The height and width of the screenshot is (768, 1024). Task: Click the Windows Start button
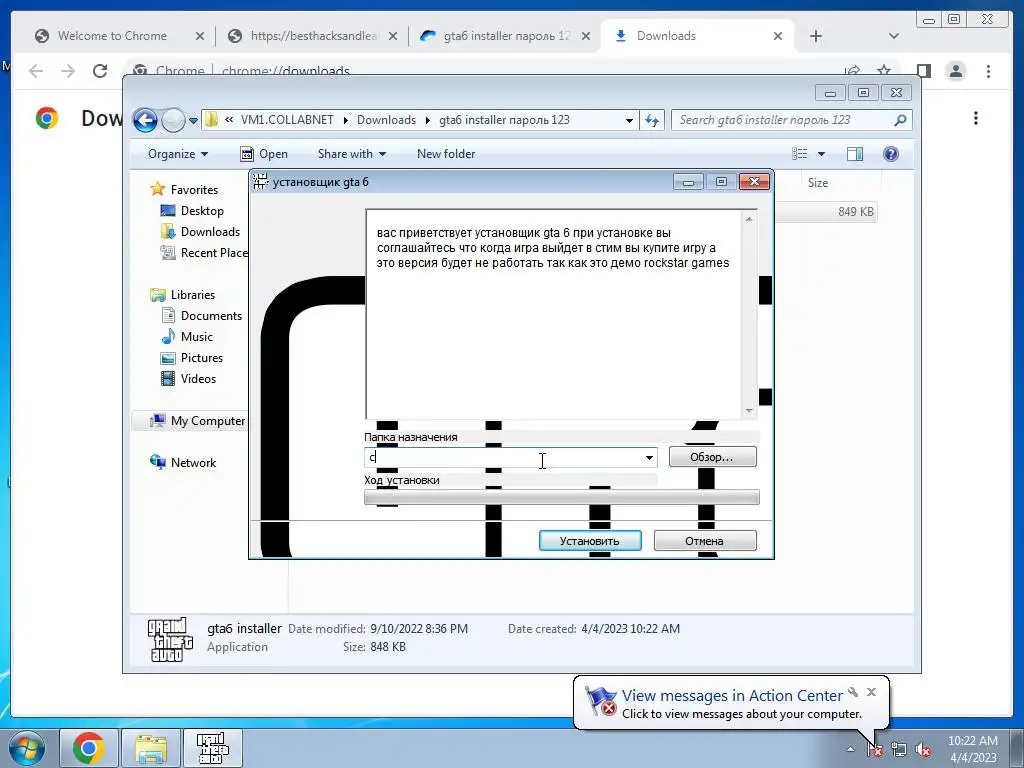[x=26, y=748]
